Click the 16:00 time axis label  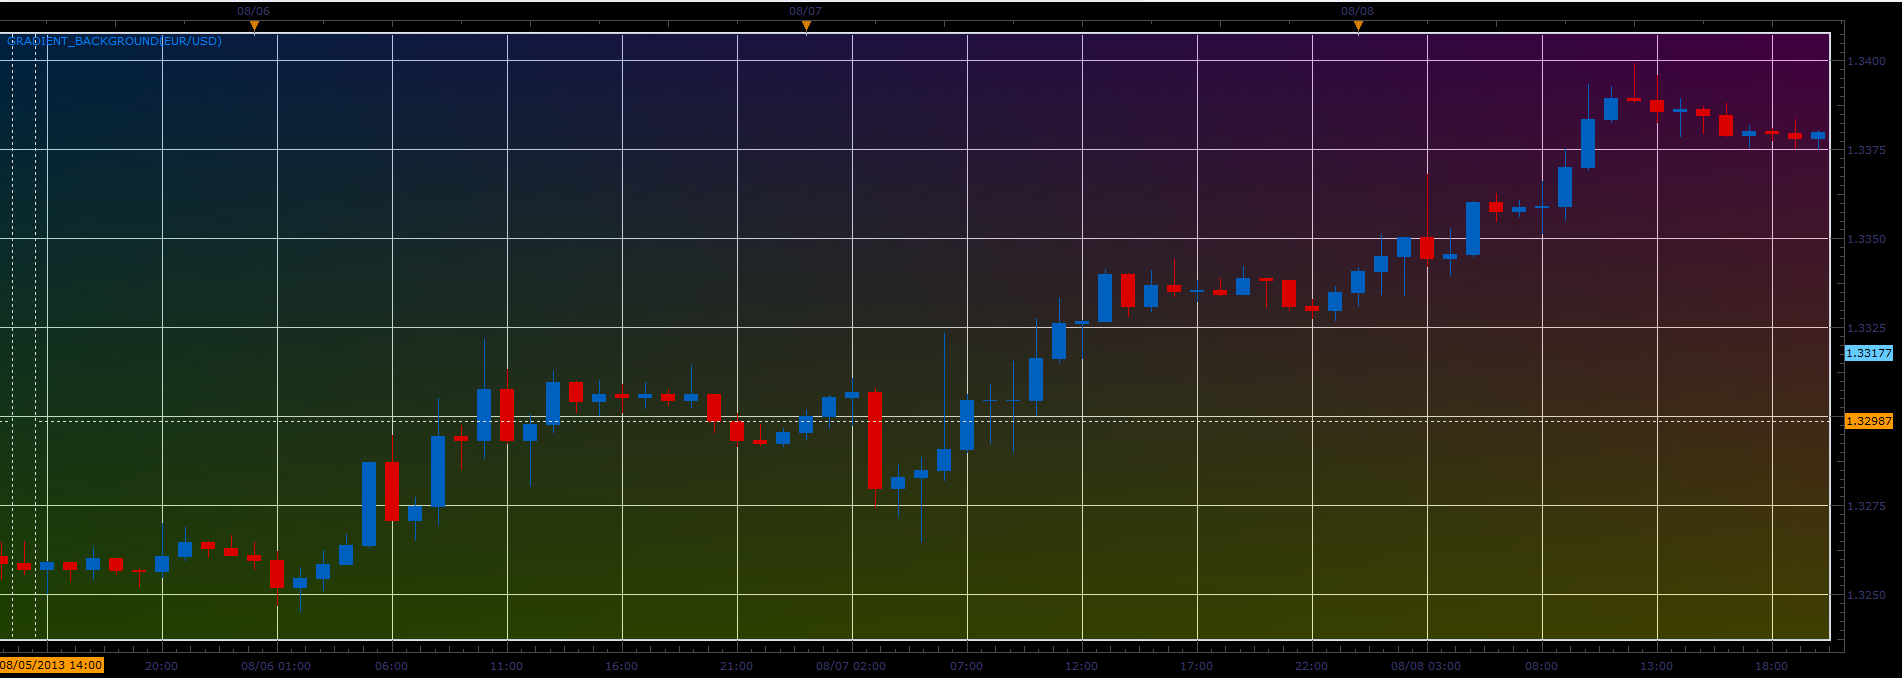click(622, 666)
